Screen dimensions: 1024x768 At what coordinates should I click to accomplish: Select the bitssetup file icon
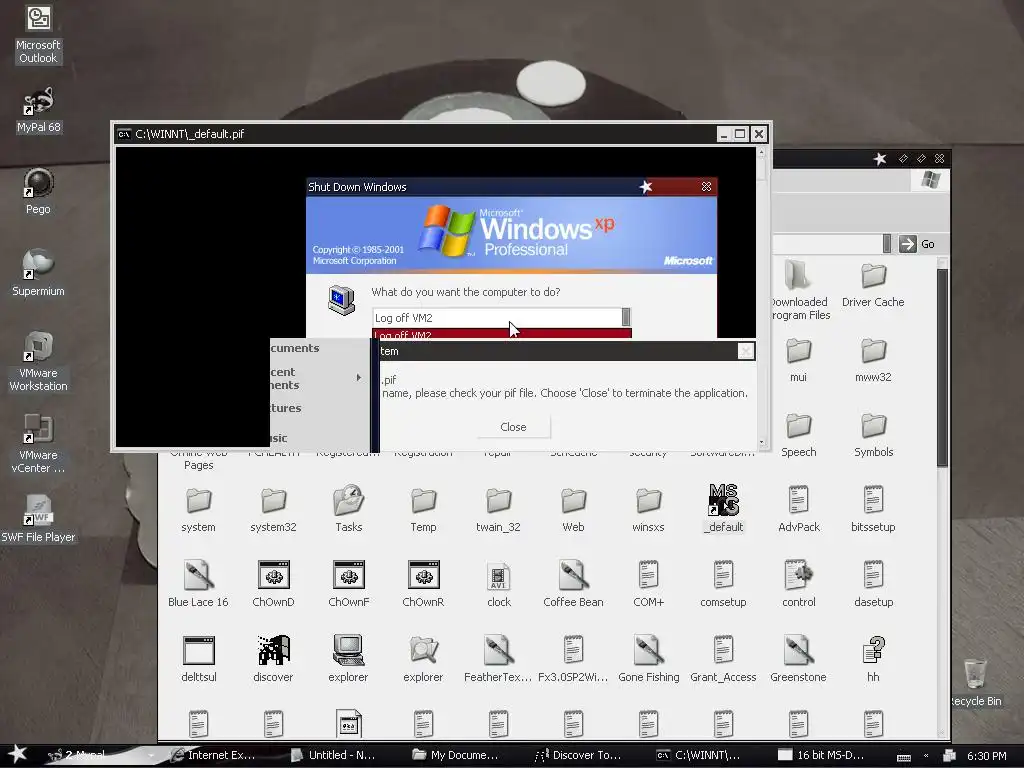tap(873, 509)
